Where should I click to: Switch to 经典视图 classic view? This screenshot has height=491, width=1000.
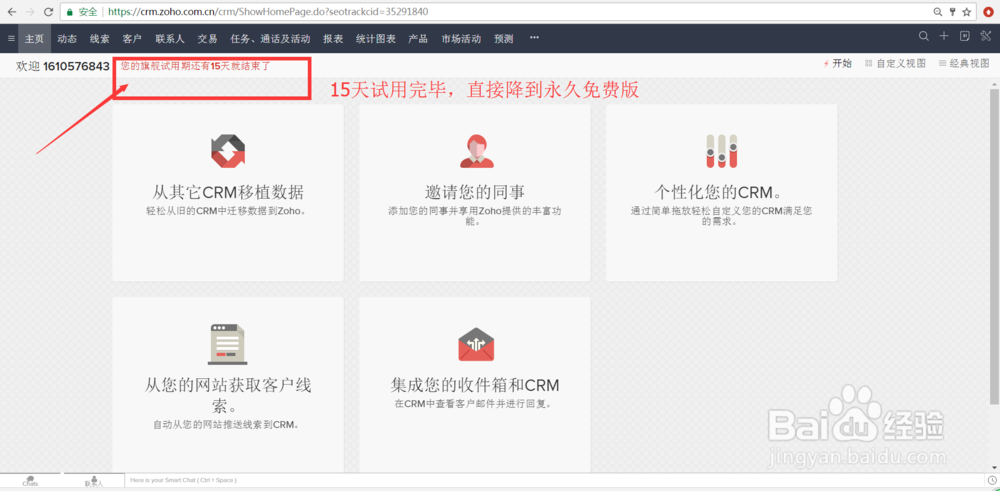click(x=964, y=63)
